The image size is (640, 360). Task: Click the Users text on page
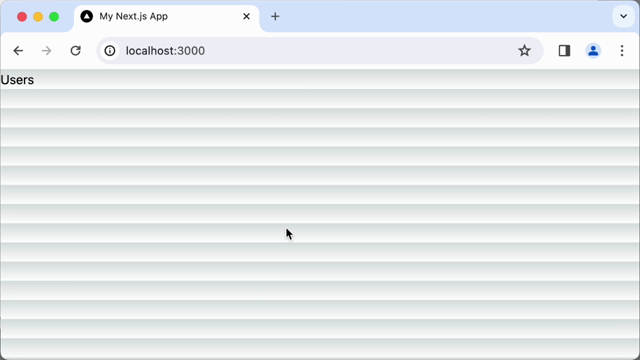(x=17, y=80)
